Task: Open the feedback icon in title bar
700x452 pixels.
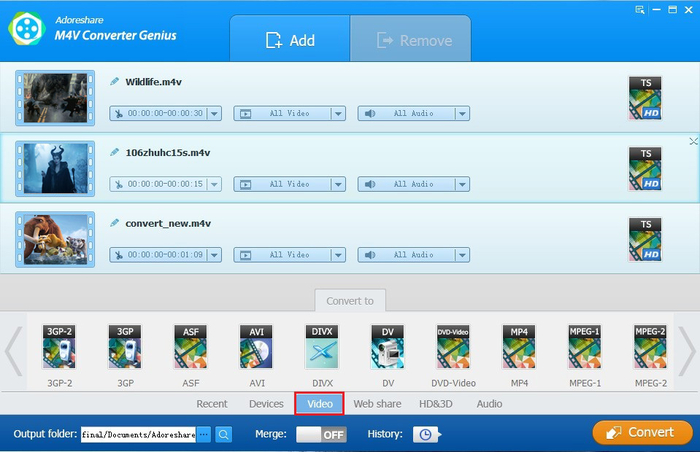Action: [640, 10]
